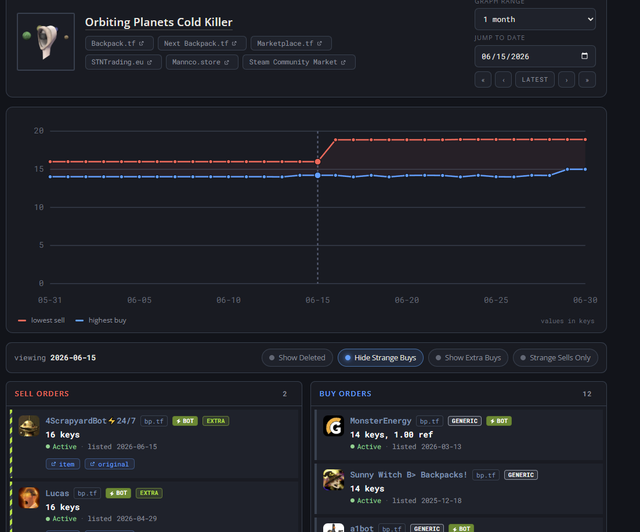Click the Orbiting Planets Cold Killer item thumbnail
This screenshot has height=532, width=640.
click(46, 42)
